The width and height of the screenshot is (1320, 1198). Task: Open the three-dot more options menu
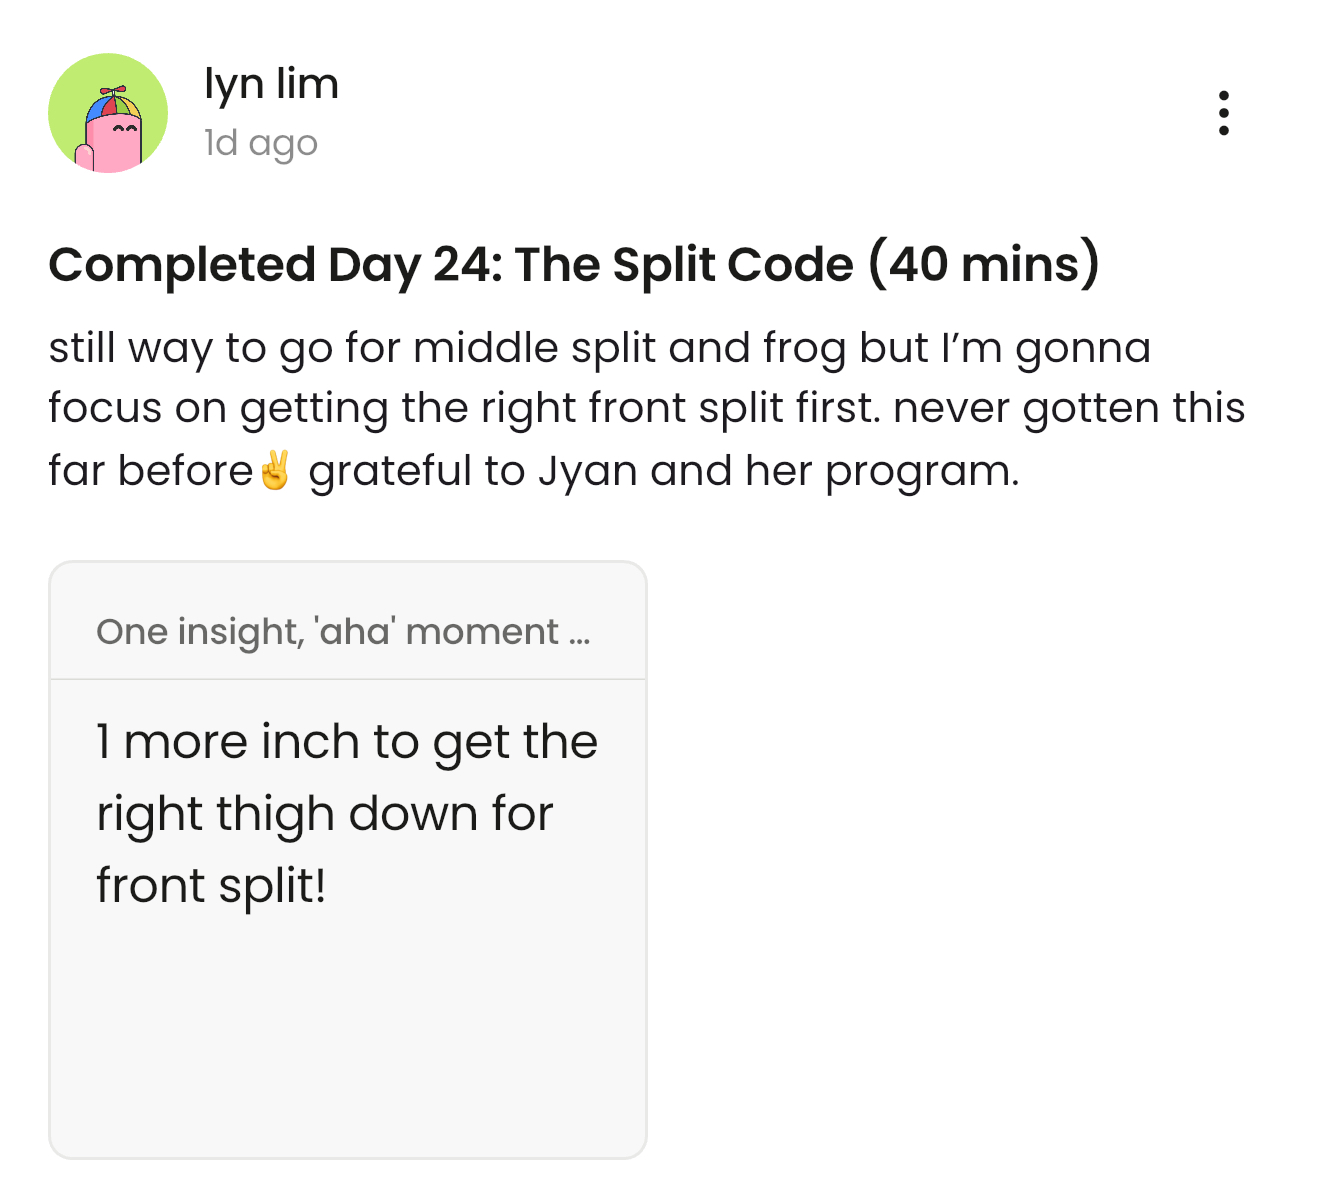pos(1223,113)
